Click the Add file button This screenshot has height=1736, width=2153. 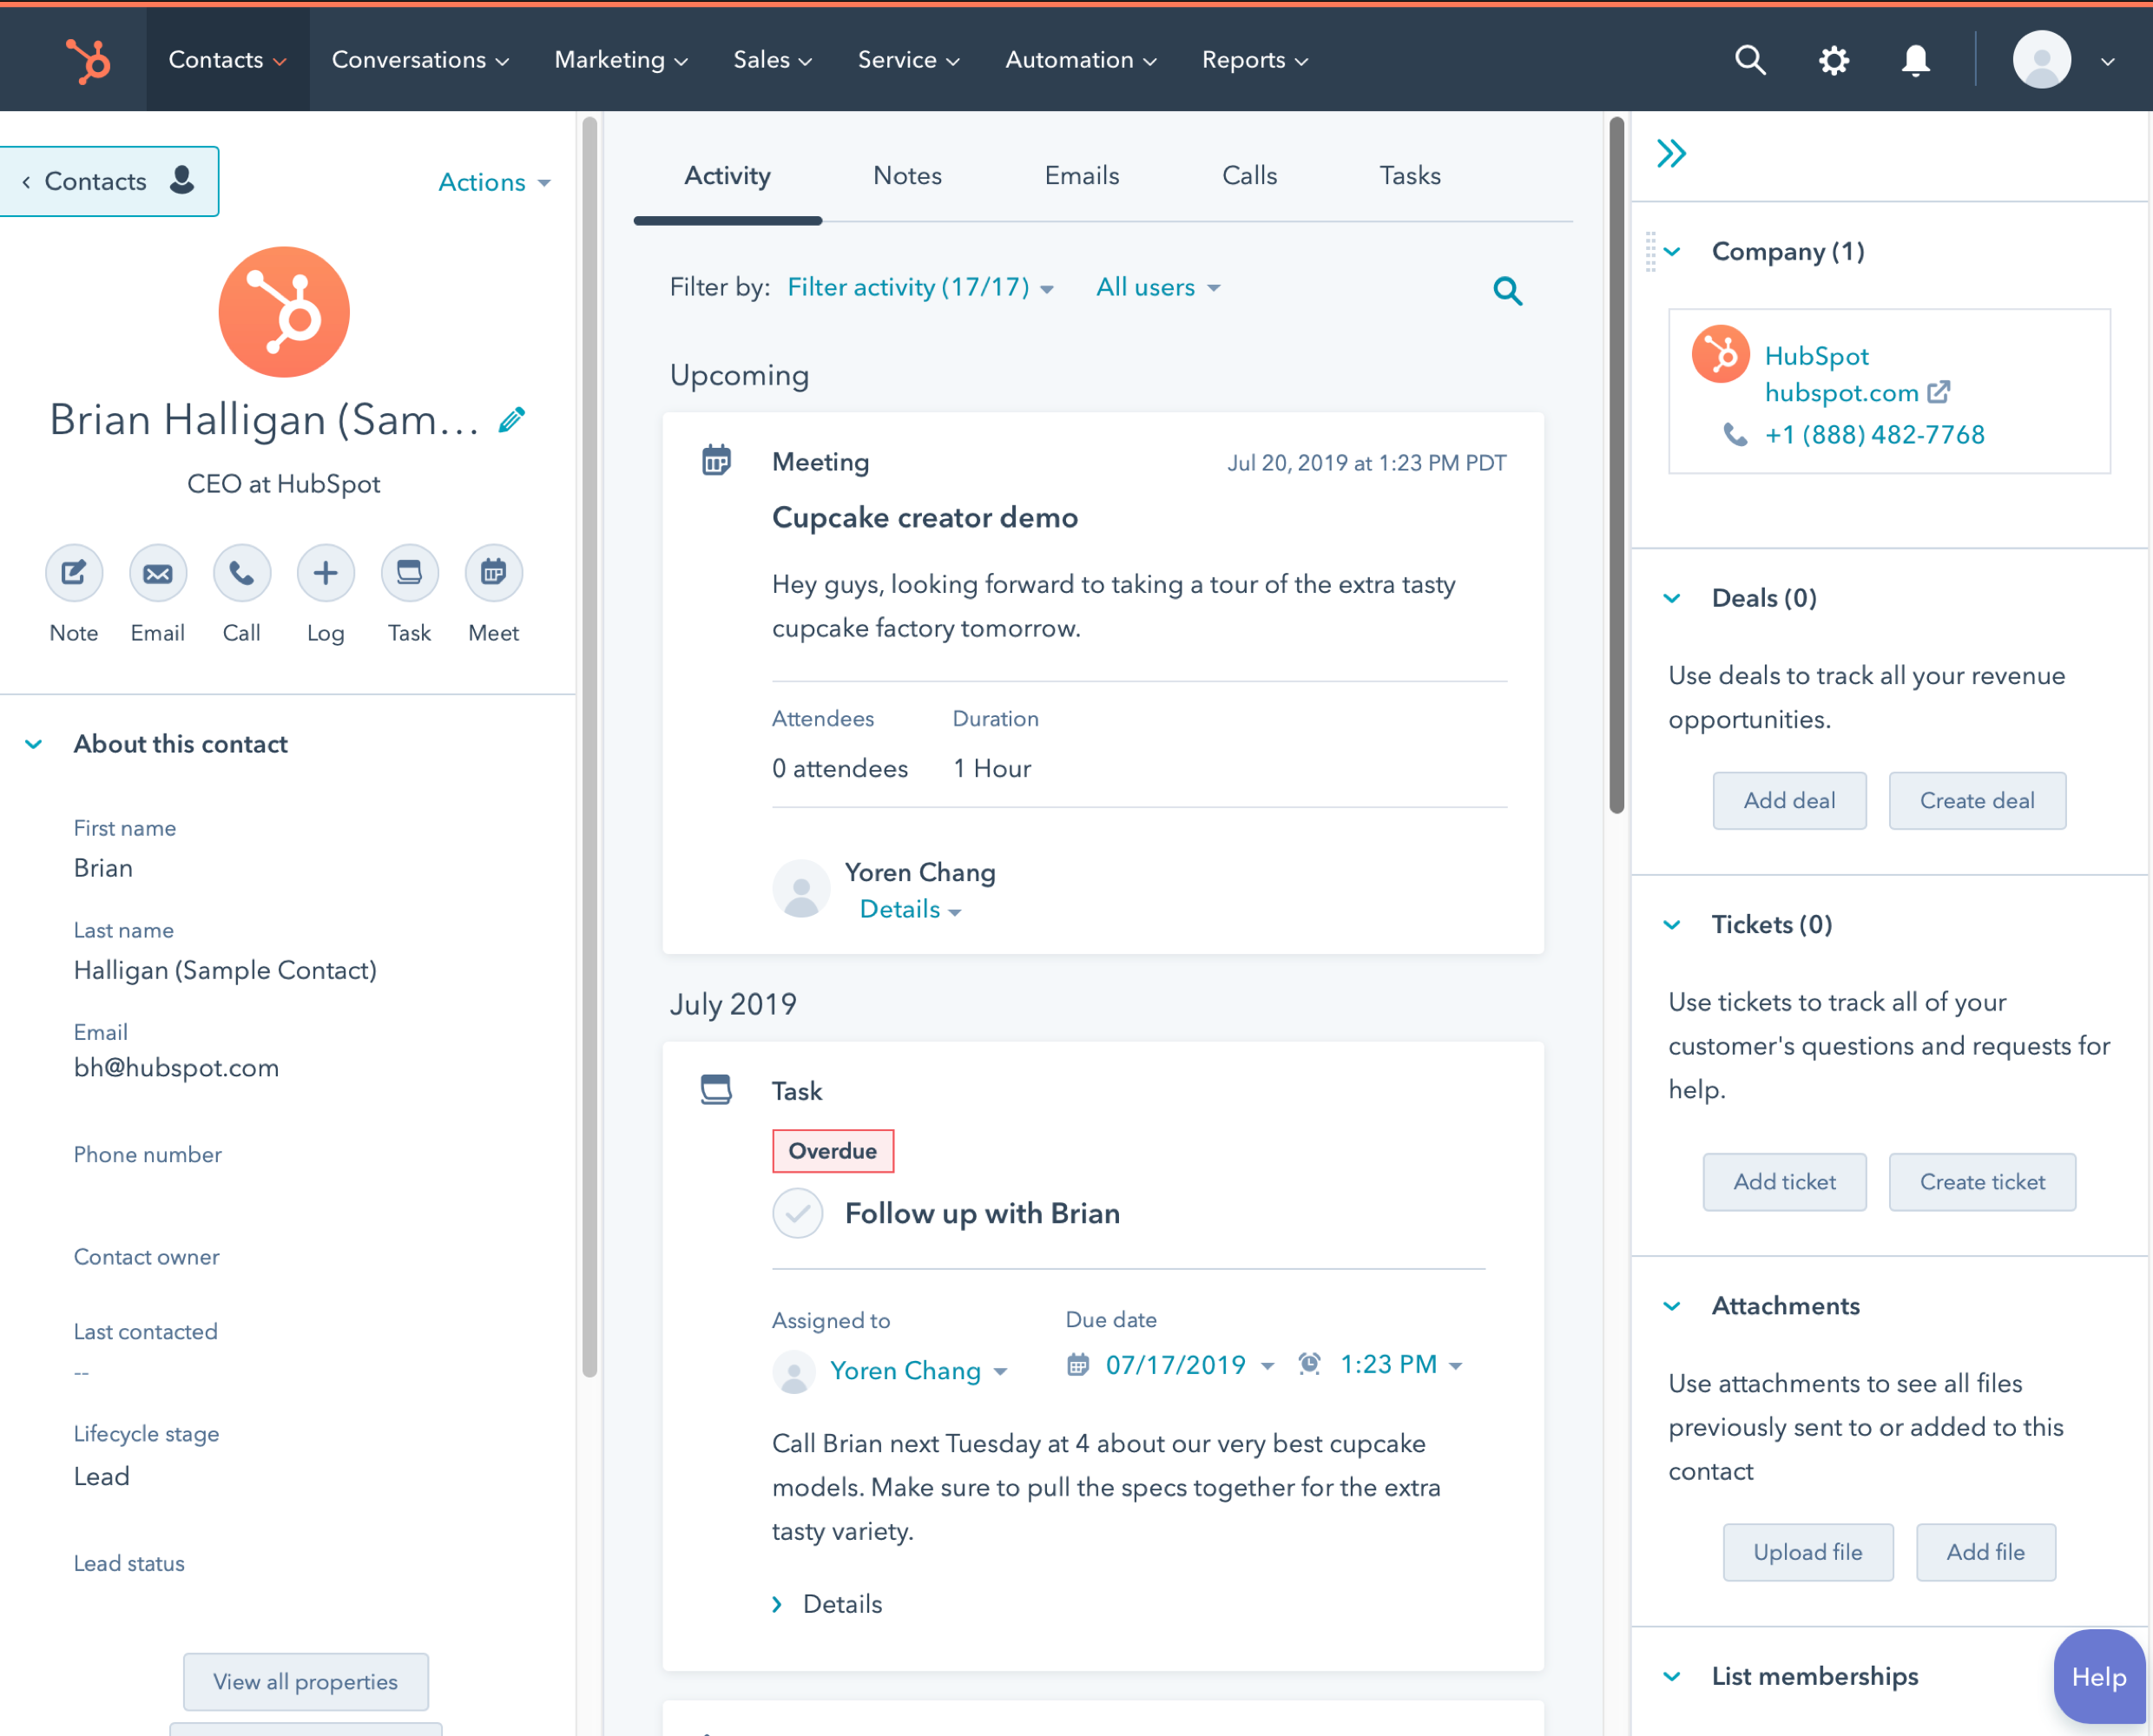point(1986,1551)
